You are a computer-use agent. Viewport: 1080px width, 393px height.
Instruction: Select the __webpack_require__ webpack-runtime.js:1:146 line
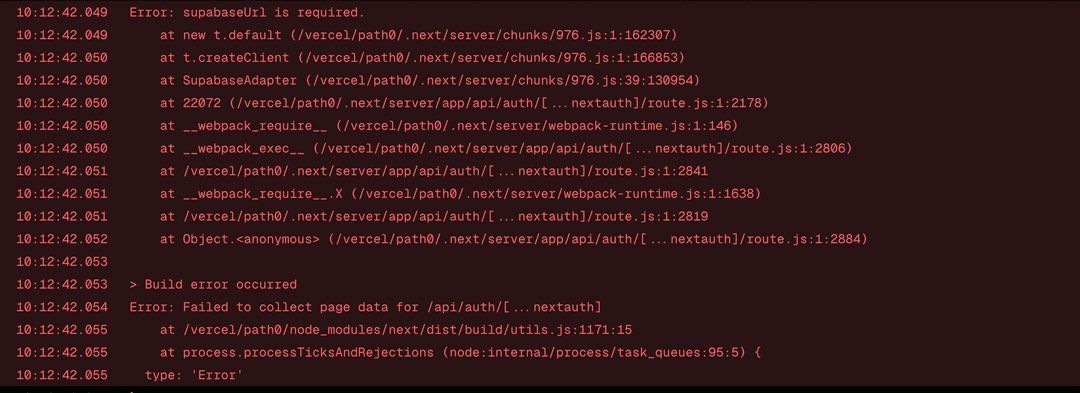point(448,126)
